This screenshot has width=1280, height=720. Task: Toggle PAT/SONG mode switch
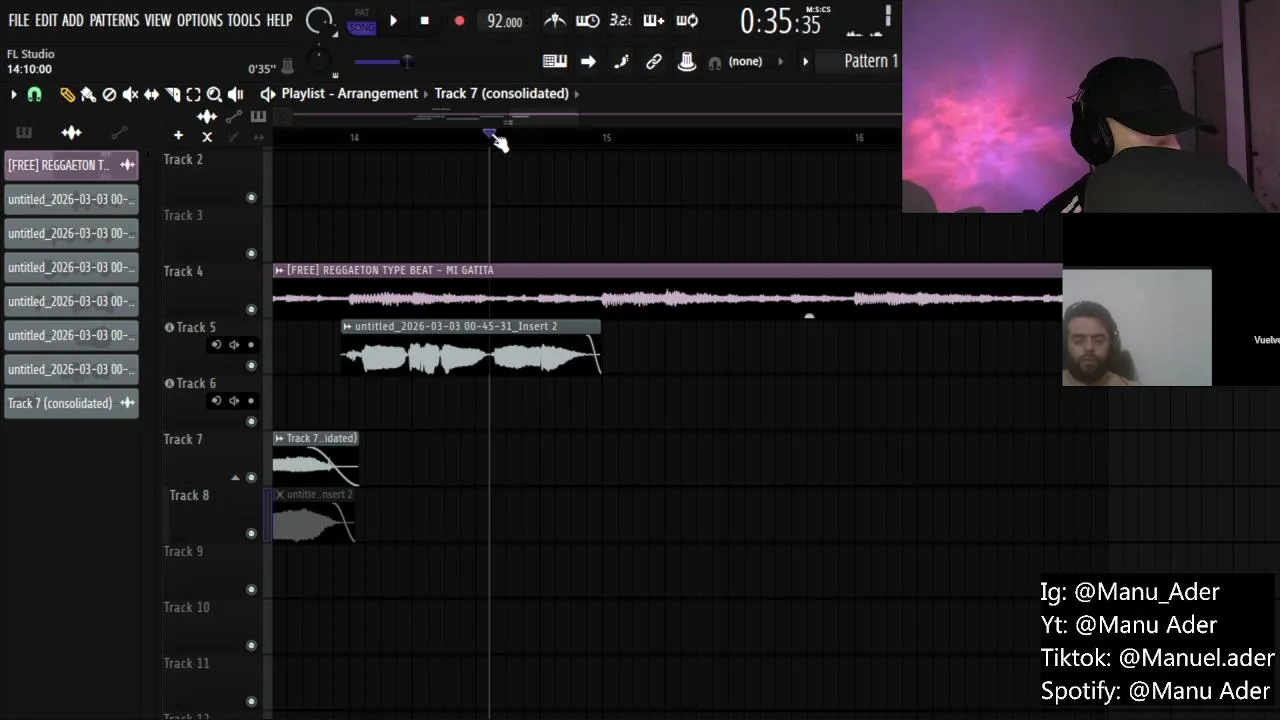point(362,22)
